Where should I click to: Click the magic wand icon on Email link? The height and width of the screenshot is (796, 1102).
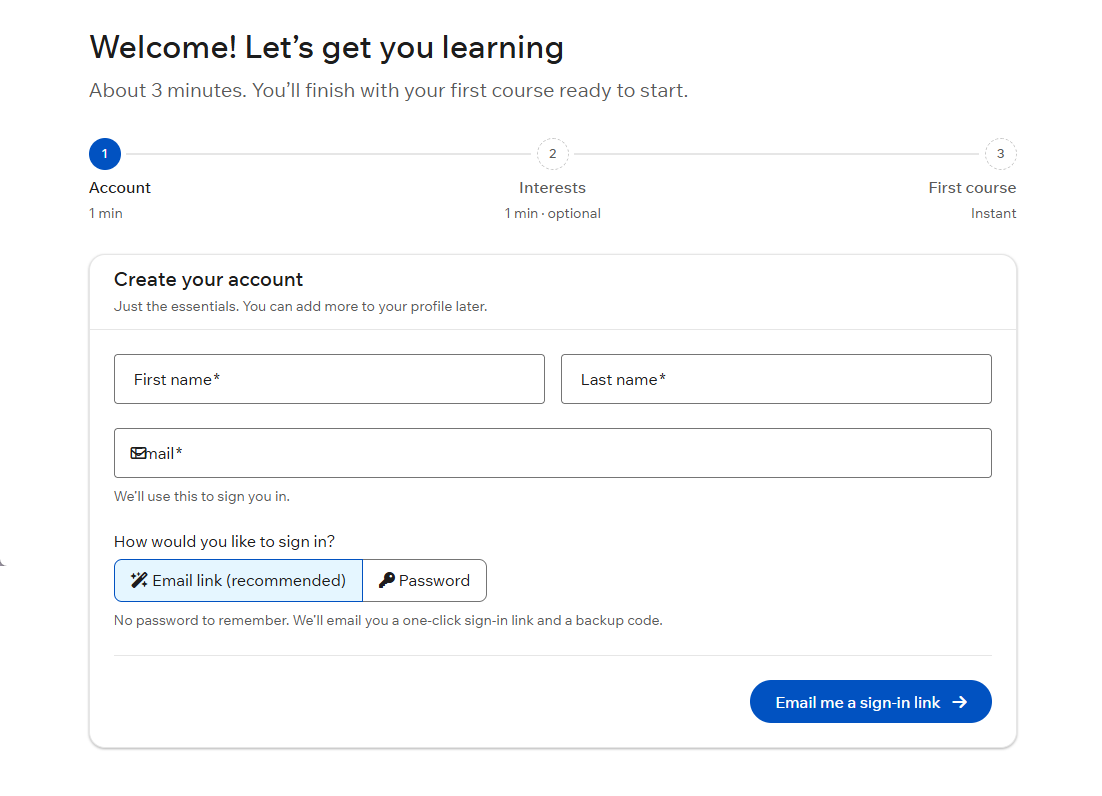click(x=139, y=580)
